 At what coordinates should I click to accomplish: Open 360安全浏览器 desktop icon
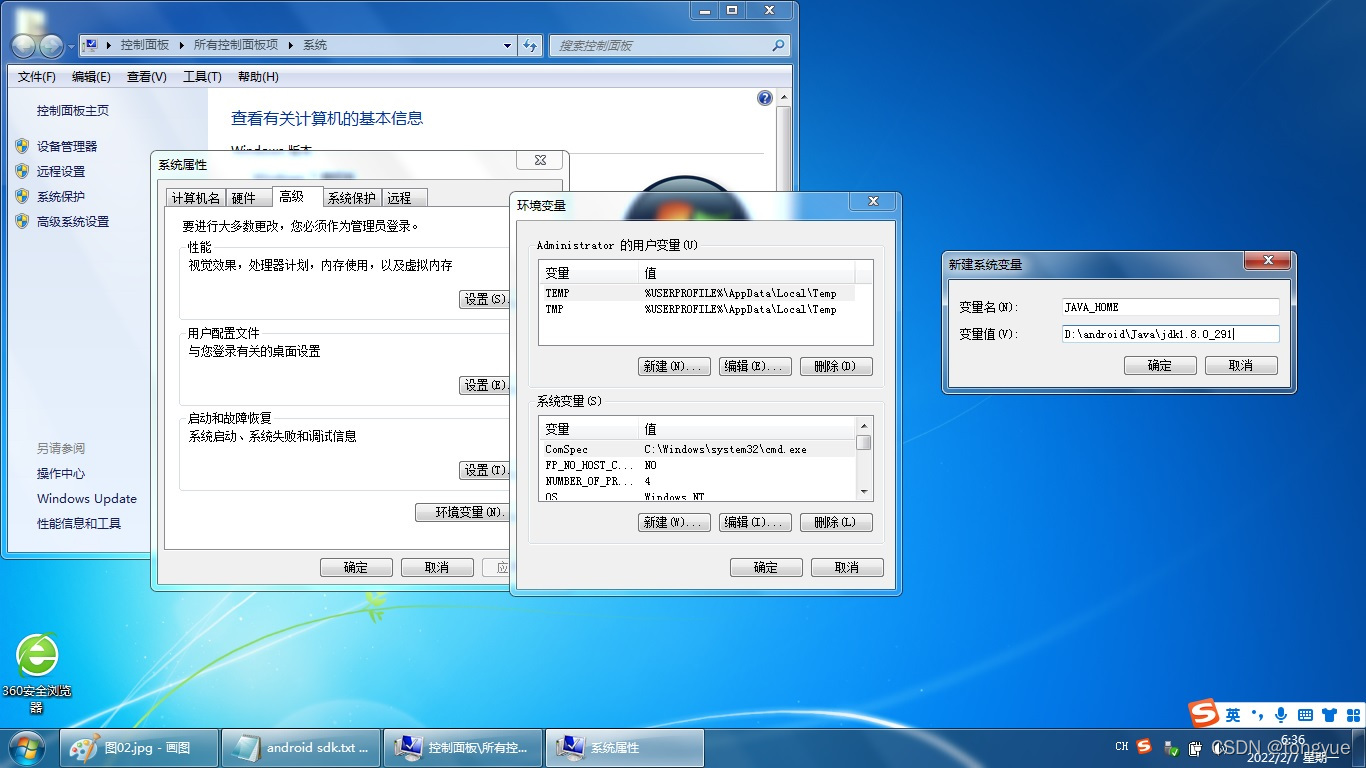(37, 673)
